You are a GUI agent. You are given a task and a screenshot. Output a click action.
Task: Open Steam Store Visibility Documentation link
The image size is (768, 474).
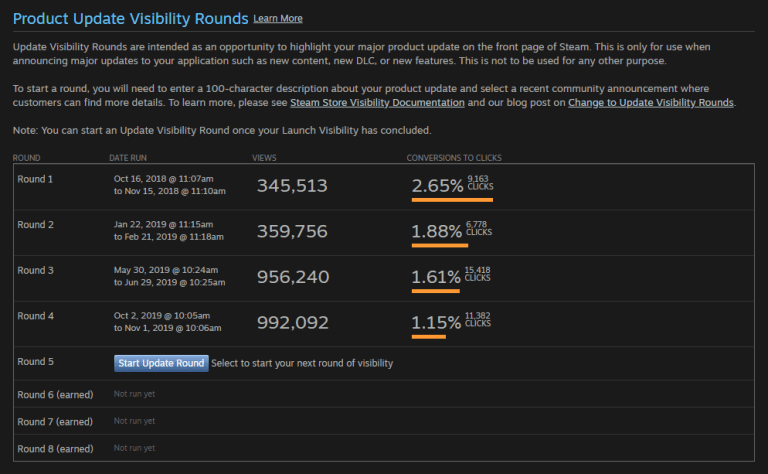[x=388, y=103]
